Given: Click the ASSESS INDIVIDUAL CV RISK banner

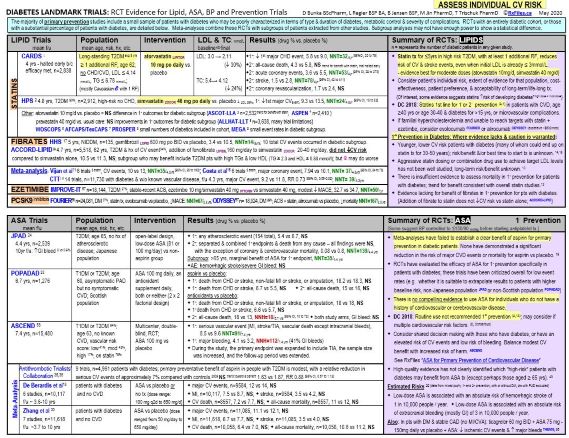Looking at the screenshot, I should click(x=490, y=5).
